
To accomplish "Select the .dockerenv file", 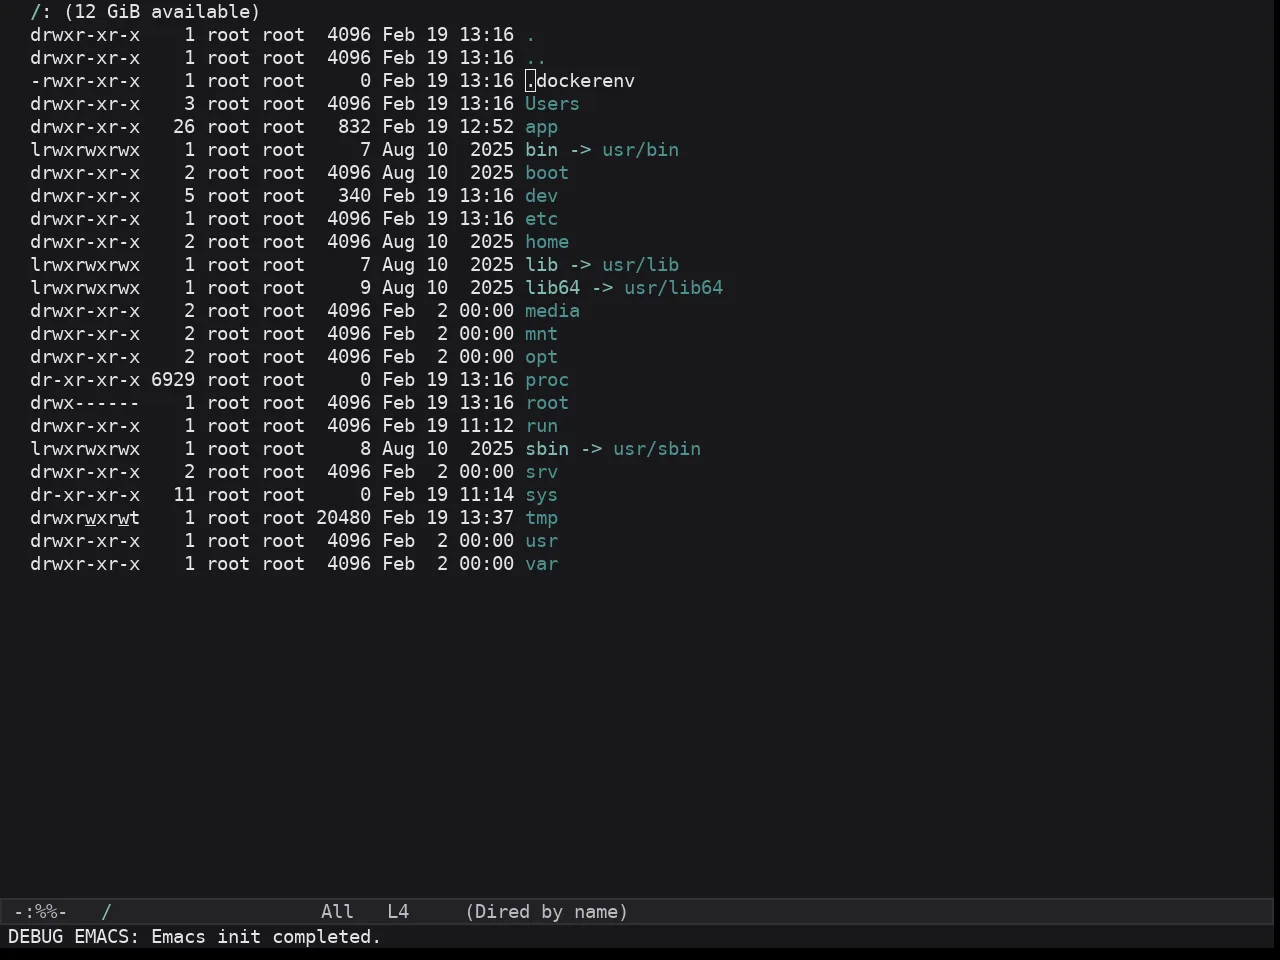I will click(580, 81).
